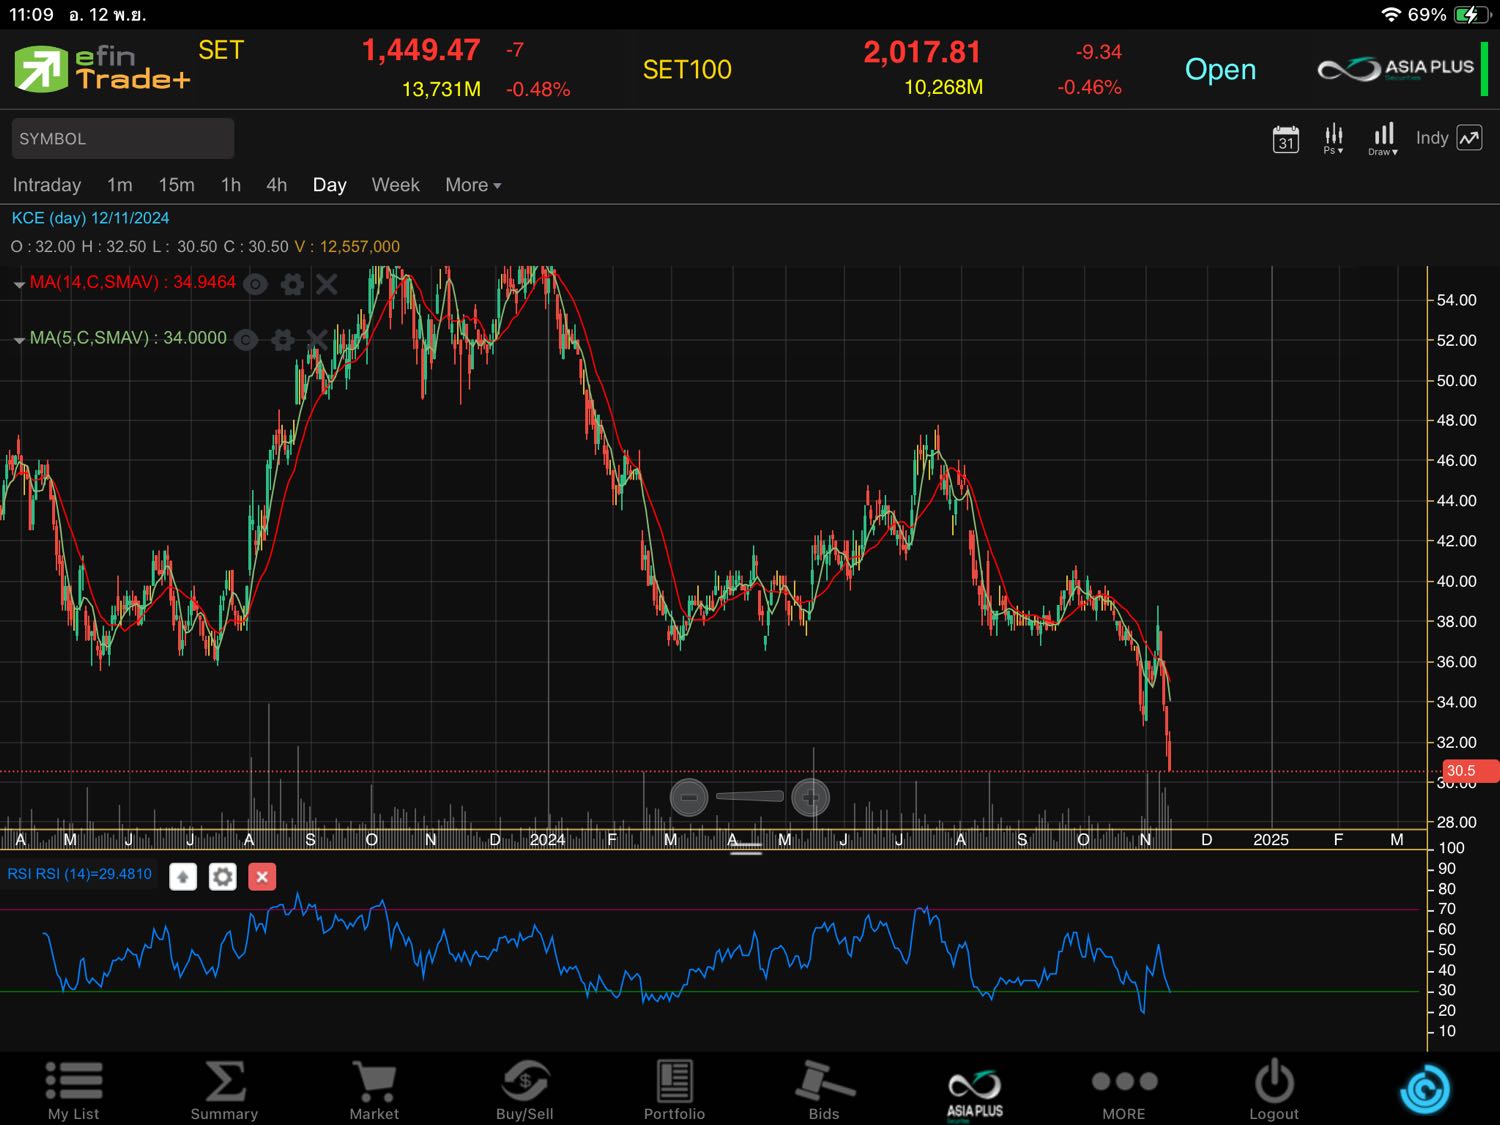The height and width of the screenshot is (1125, 1500).
Task: Open My List tab
Action: 74,1090
